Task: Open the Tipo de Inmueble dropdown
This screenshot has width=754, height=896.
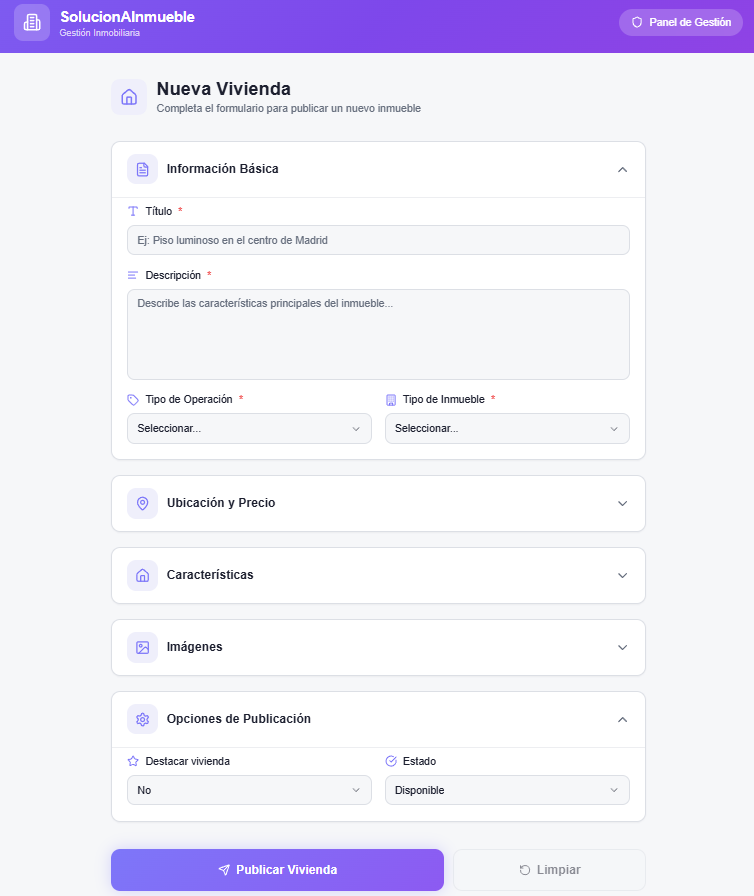Action: pos(507,428)
